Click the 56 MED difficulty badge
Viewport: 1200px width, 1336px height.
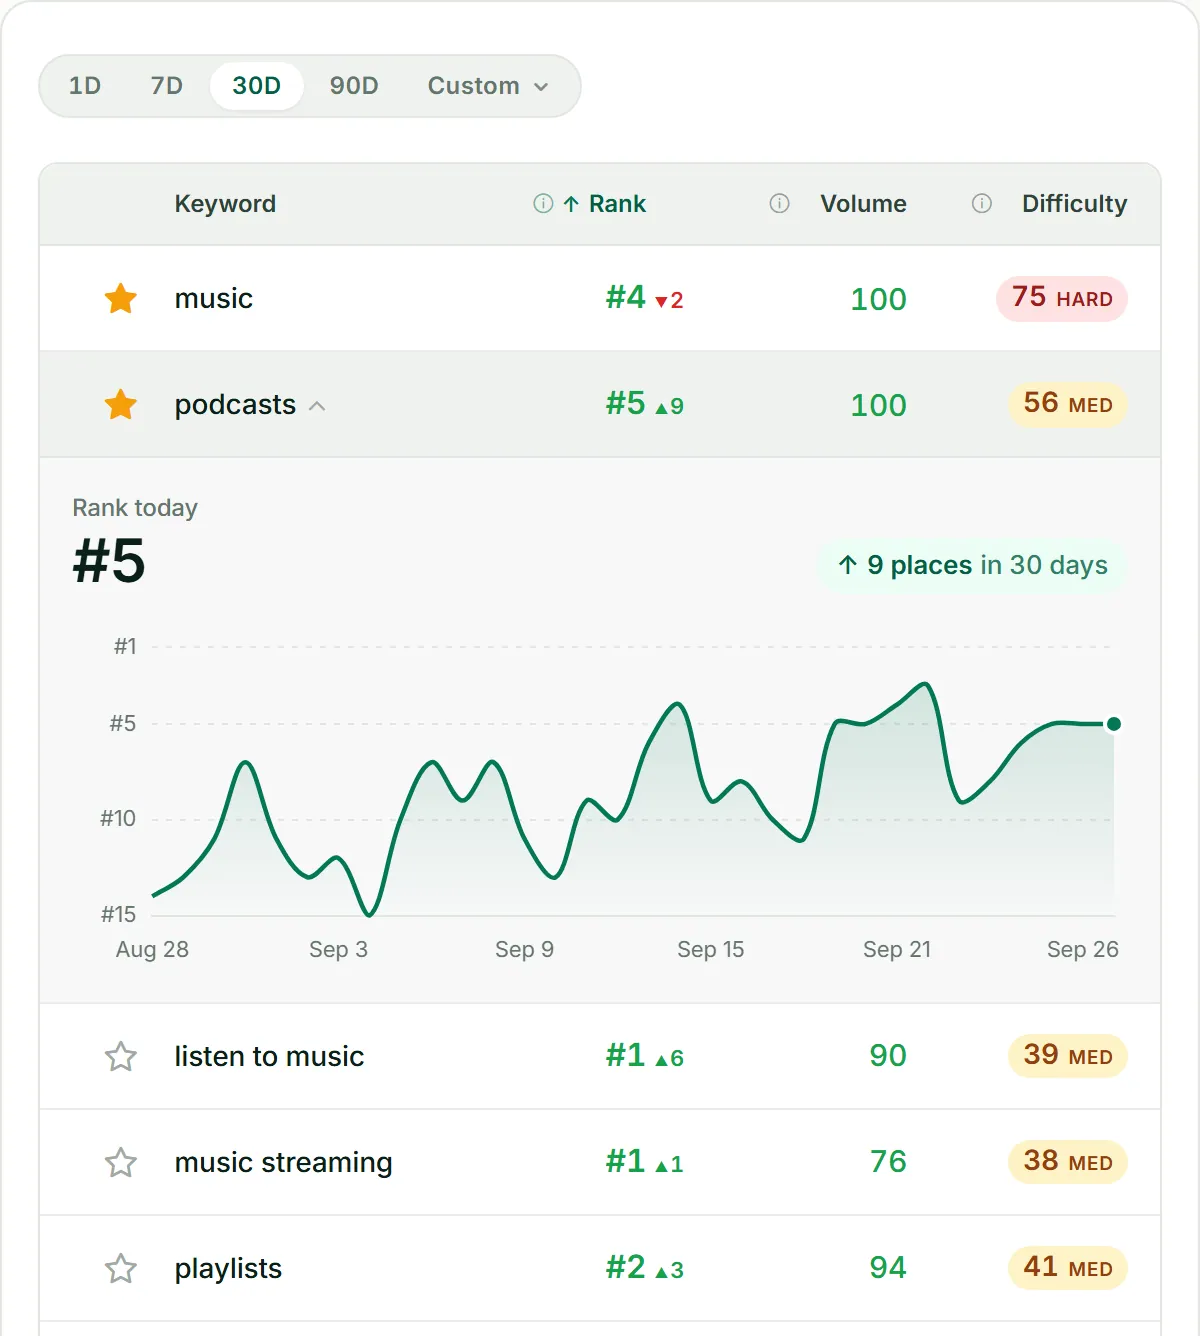click(x=1068, y=404)
